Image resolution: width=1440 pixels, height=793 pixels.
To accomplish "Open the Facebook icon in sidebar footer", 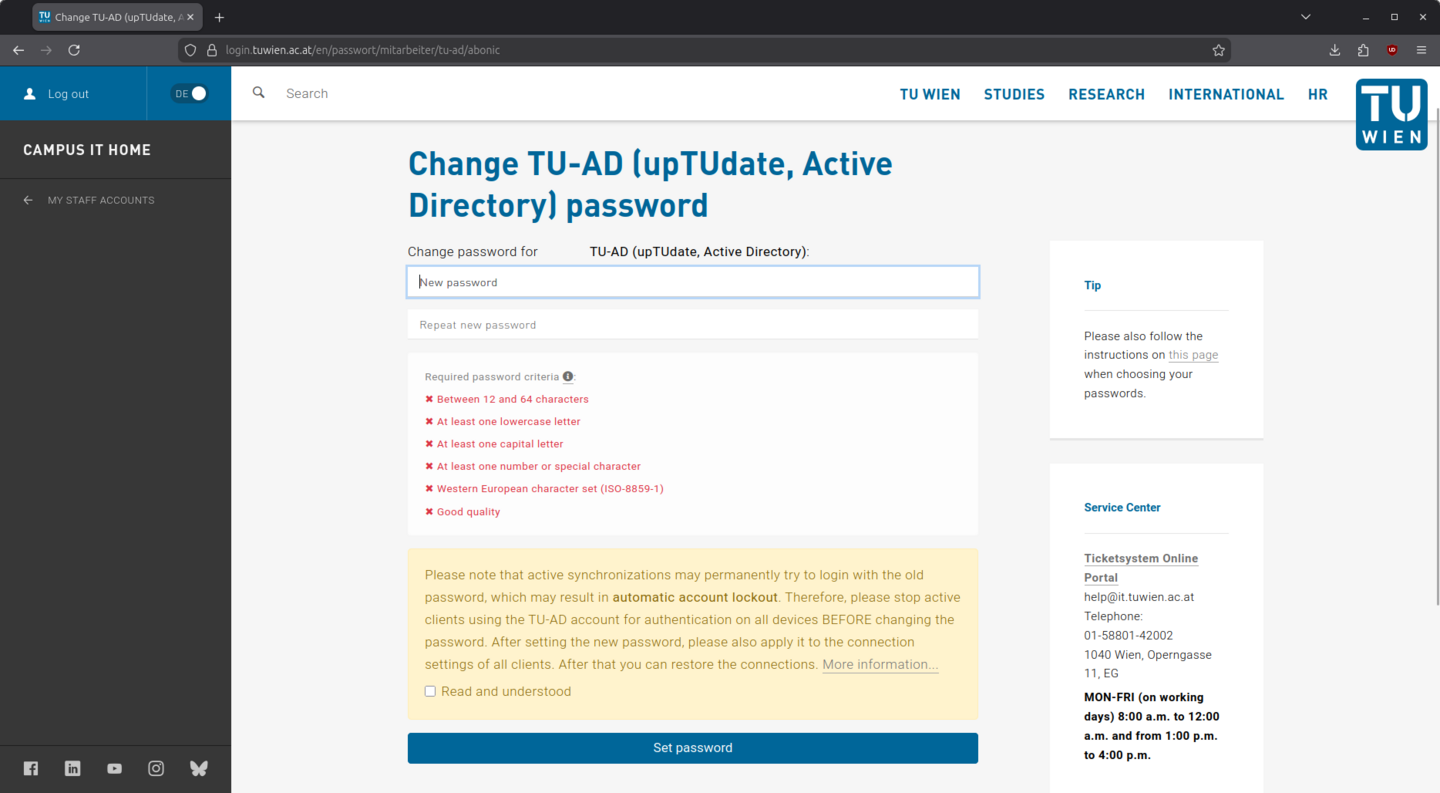I will (x=31, y=768).
